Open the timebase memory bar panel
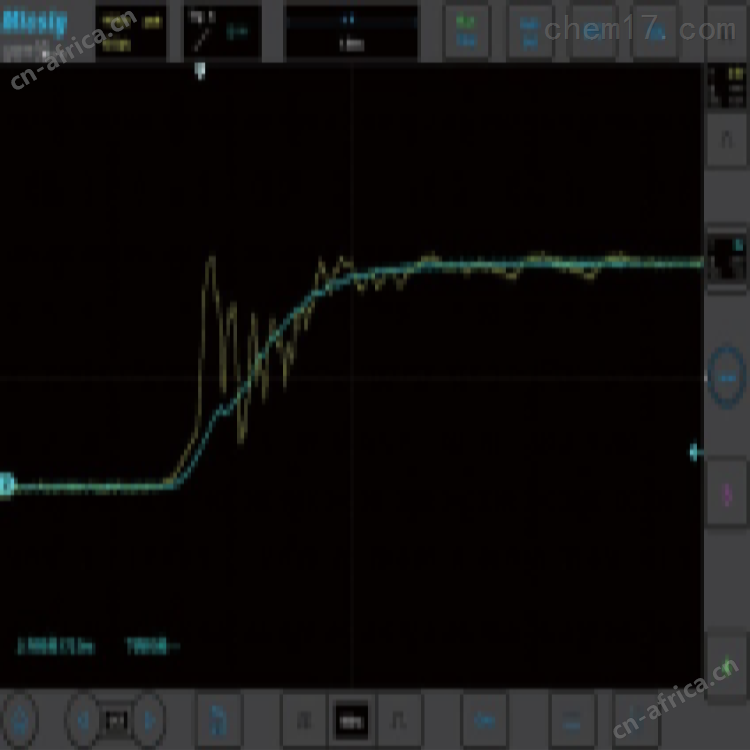Image resolution: width=750 pixels, height=750 pixels. (x=351, y=31)
